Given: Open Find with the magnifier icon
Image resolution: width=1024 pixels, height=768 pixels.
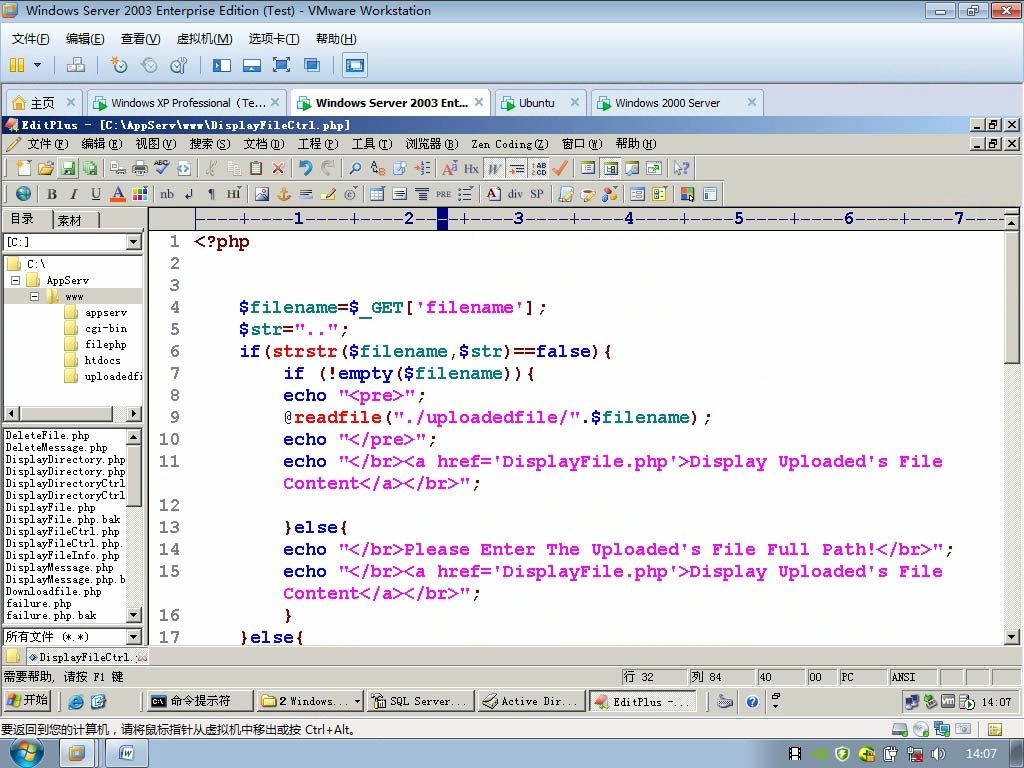Looking at the screenshot, I should (355, 168).
